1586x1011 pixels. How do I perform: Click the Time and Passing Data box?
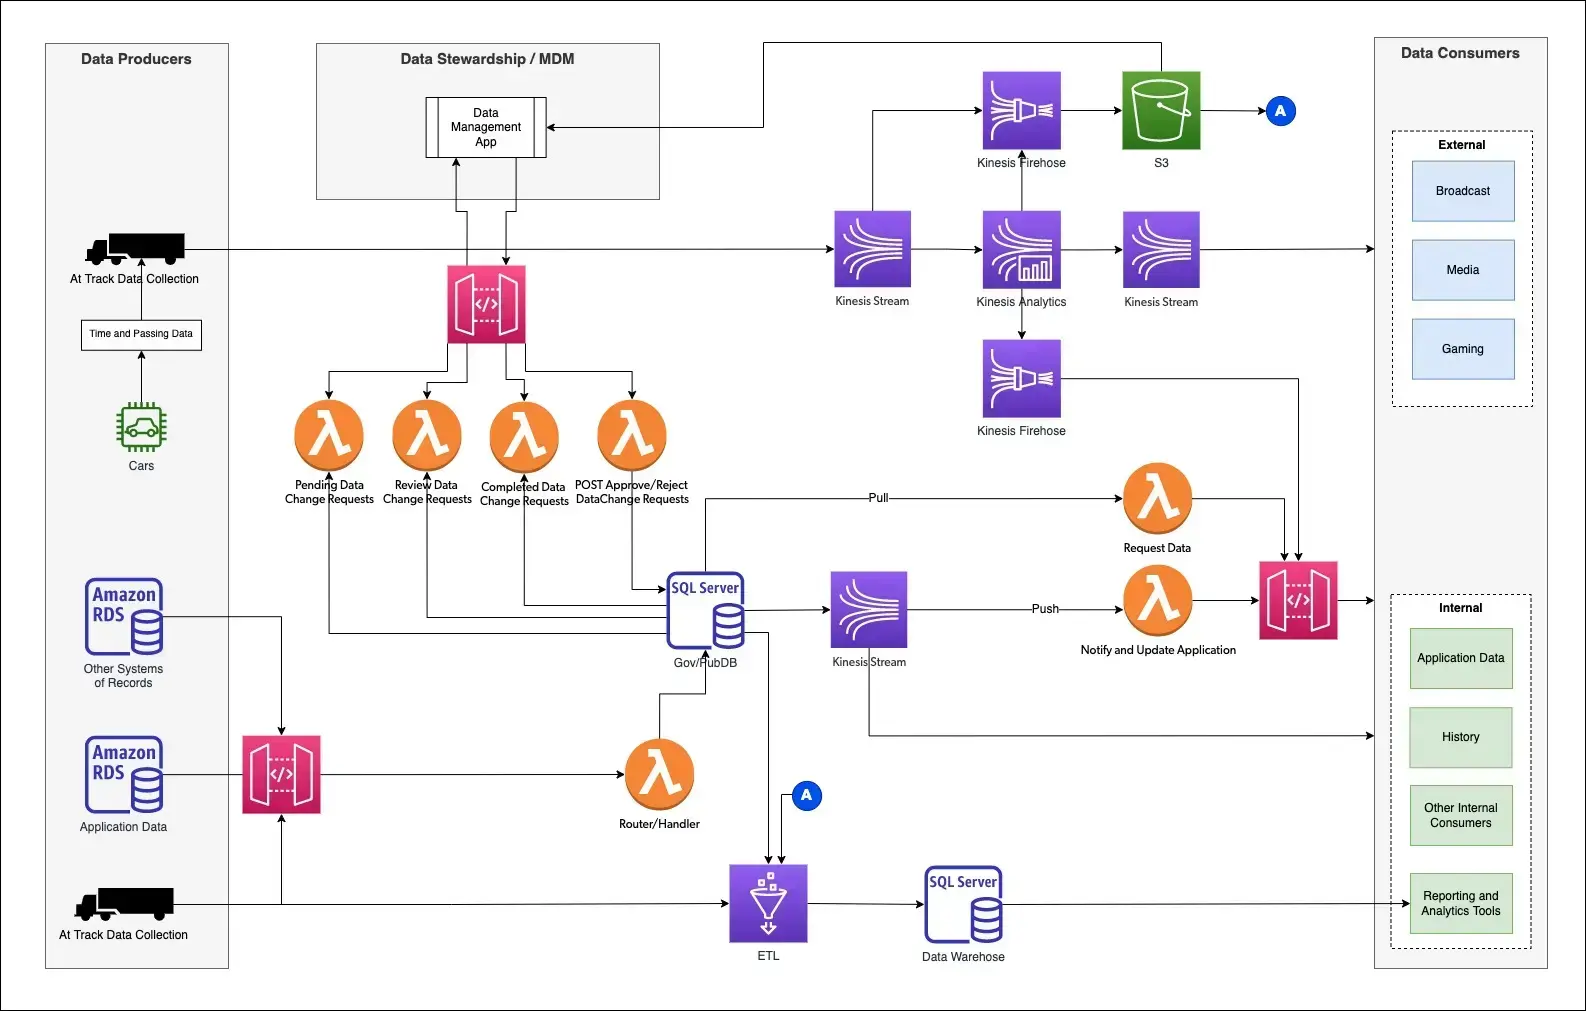pyautogui.click(x=141, y=334)
